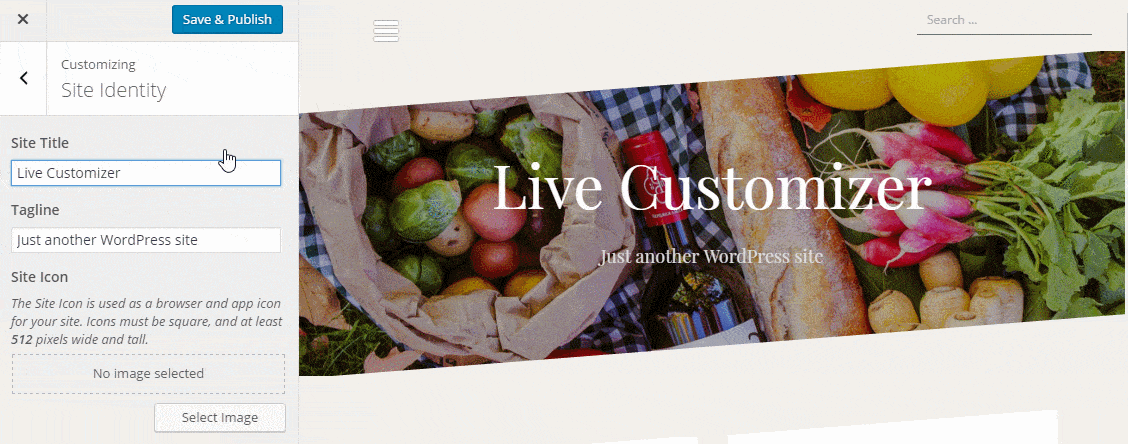
Task: Open the hamburger menu in site preview
Action: (x=386, y=31)
